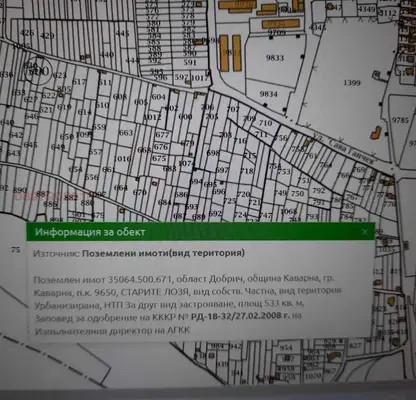Click parcel 1016 on the map
The width and height of the screenshot is (416, 400).
pyautogui.click(x=122, y=159)
